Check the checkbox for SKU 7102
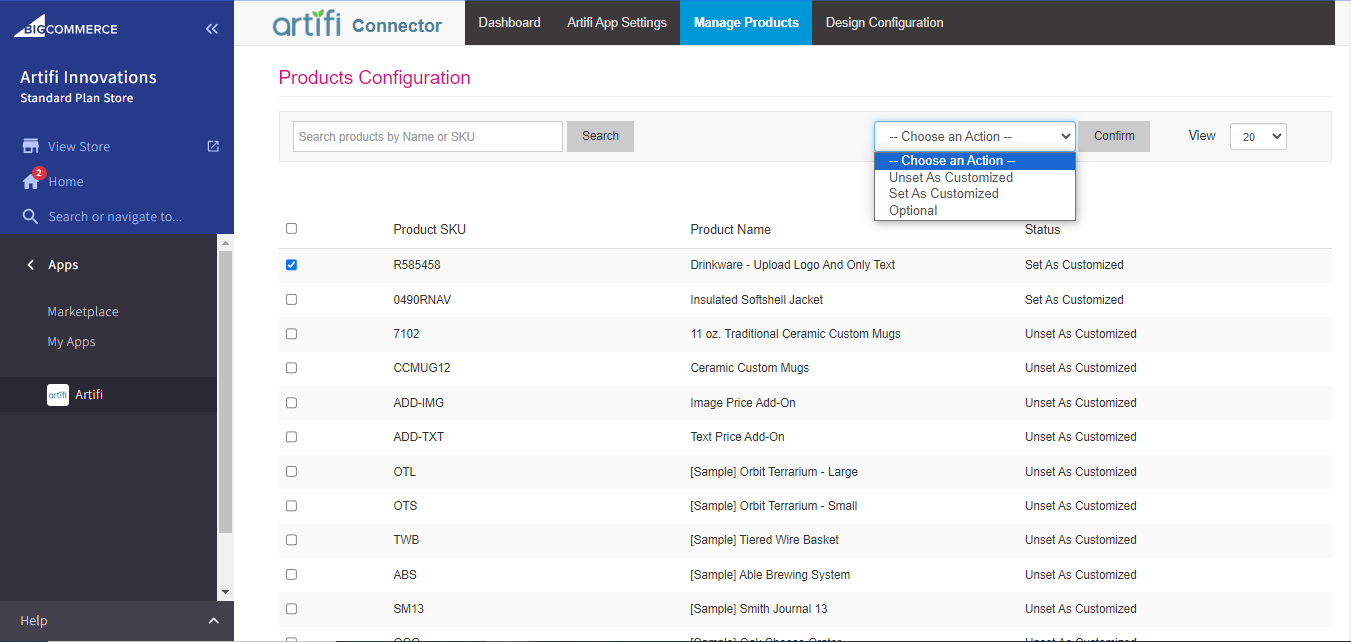This screenshot has width=1351, height=642. tap(292, 333)
